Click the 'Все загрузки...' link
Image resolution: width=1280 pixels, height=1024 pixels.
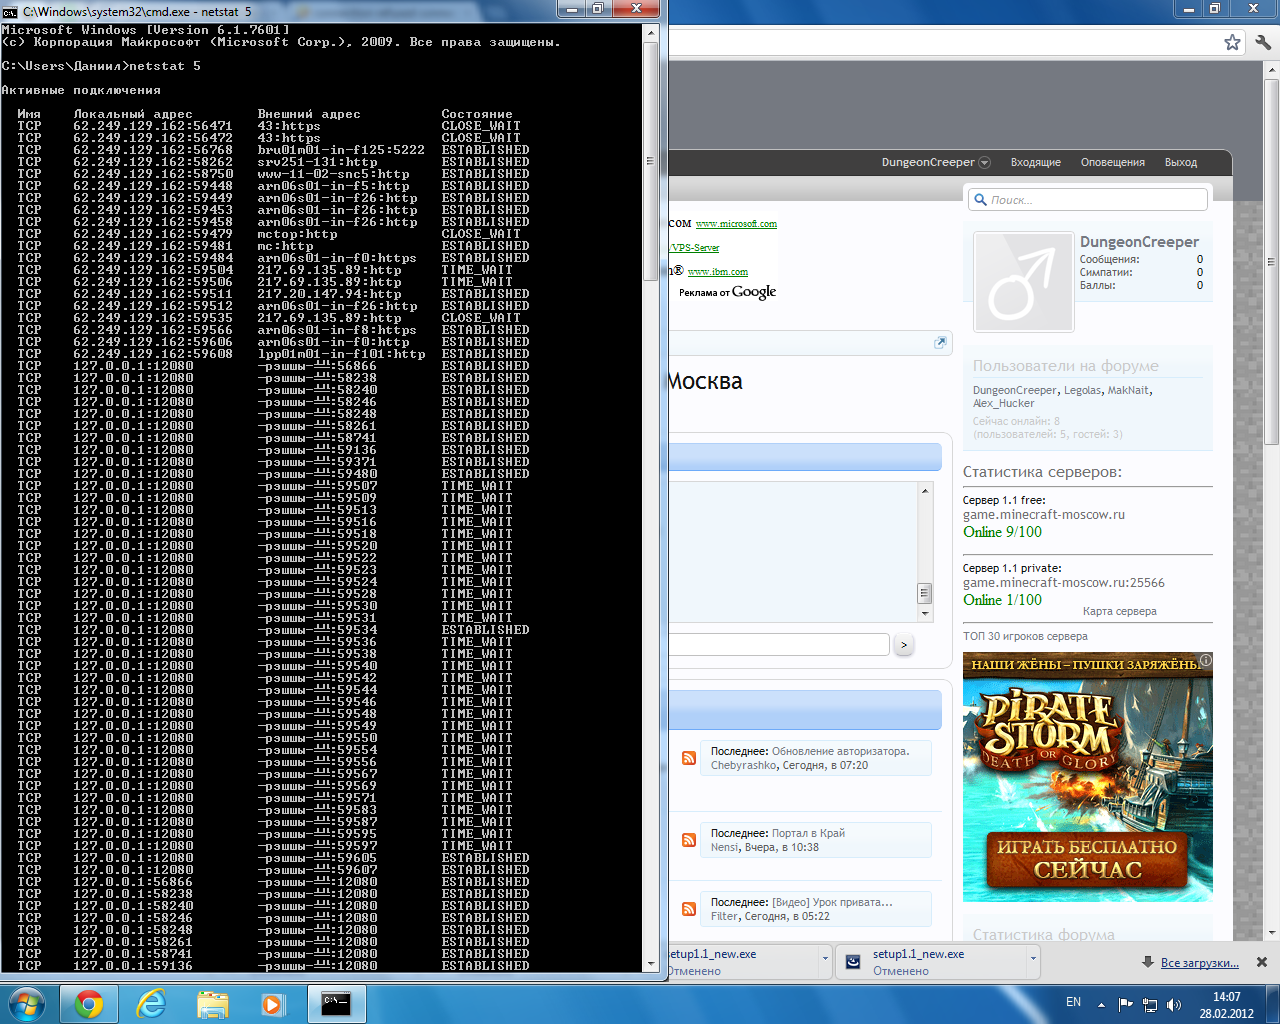[x=1199, y=963]
